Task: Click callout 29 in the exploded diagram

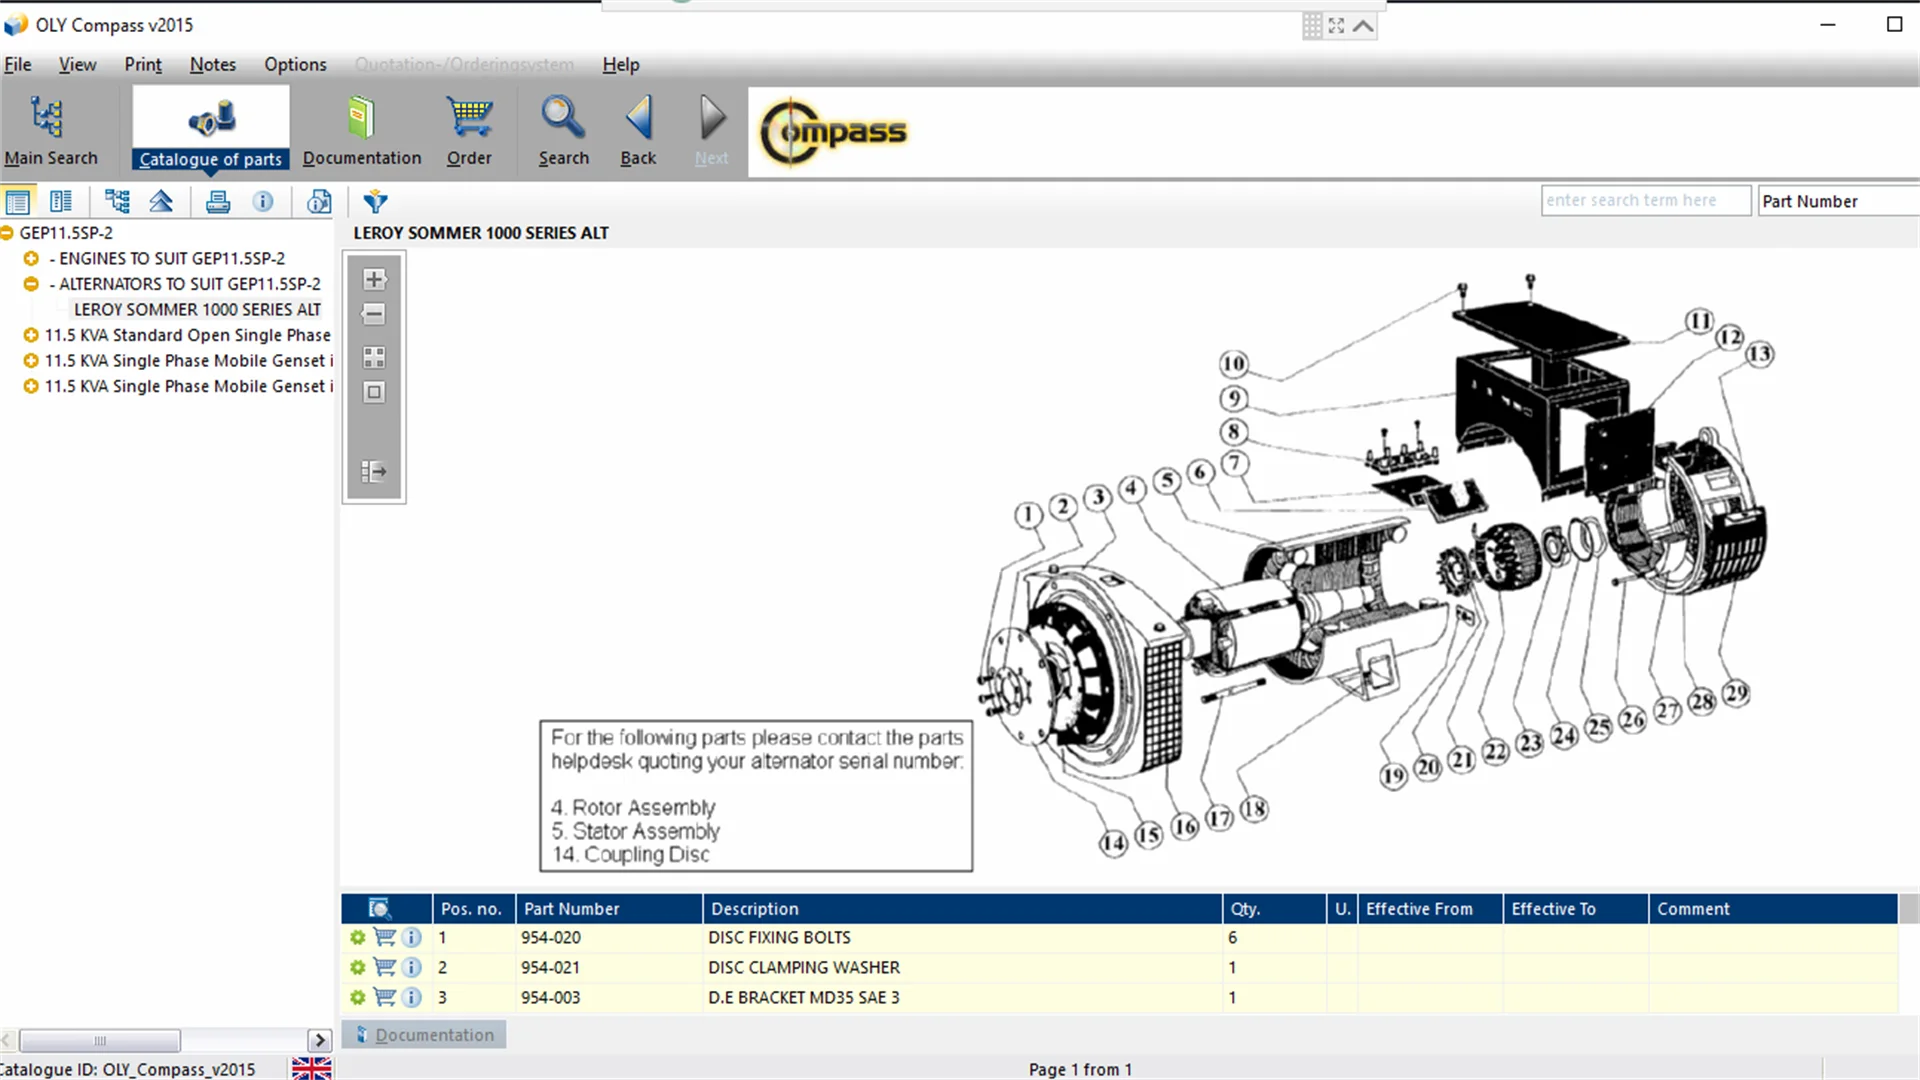Action: (1736, 693)
